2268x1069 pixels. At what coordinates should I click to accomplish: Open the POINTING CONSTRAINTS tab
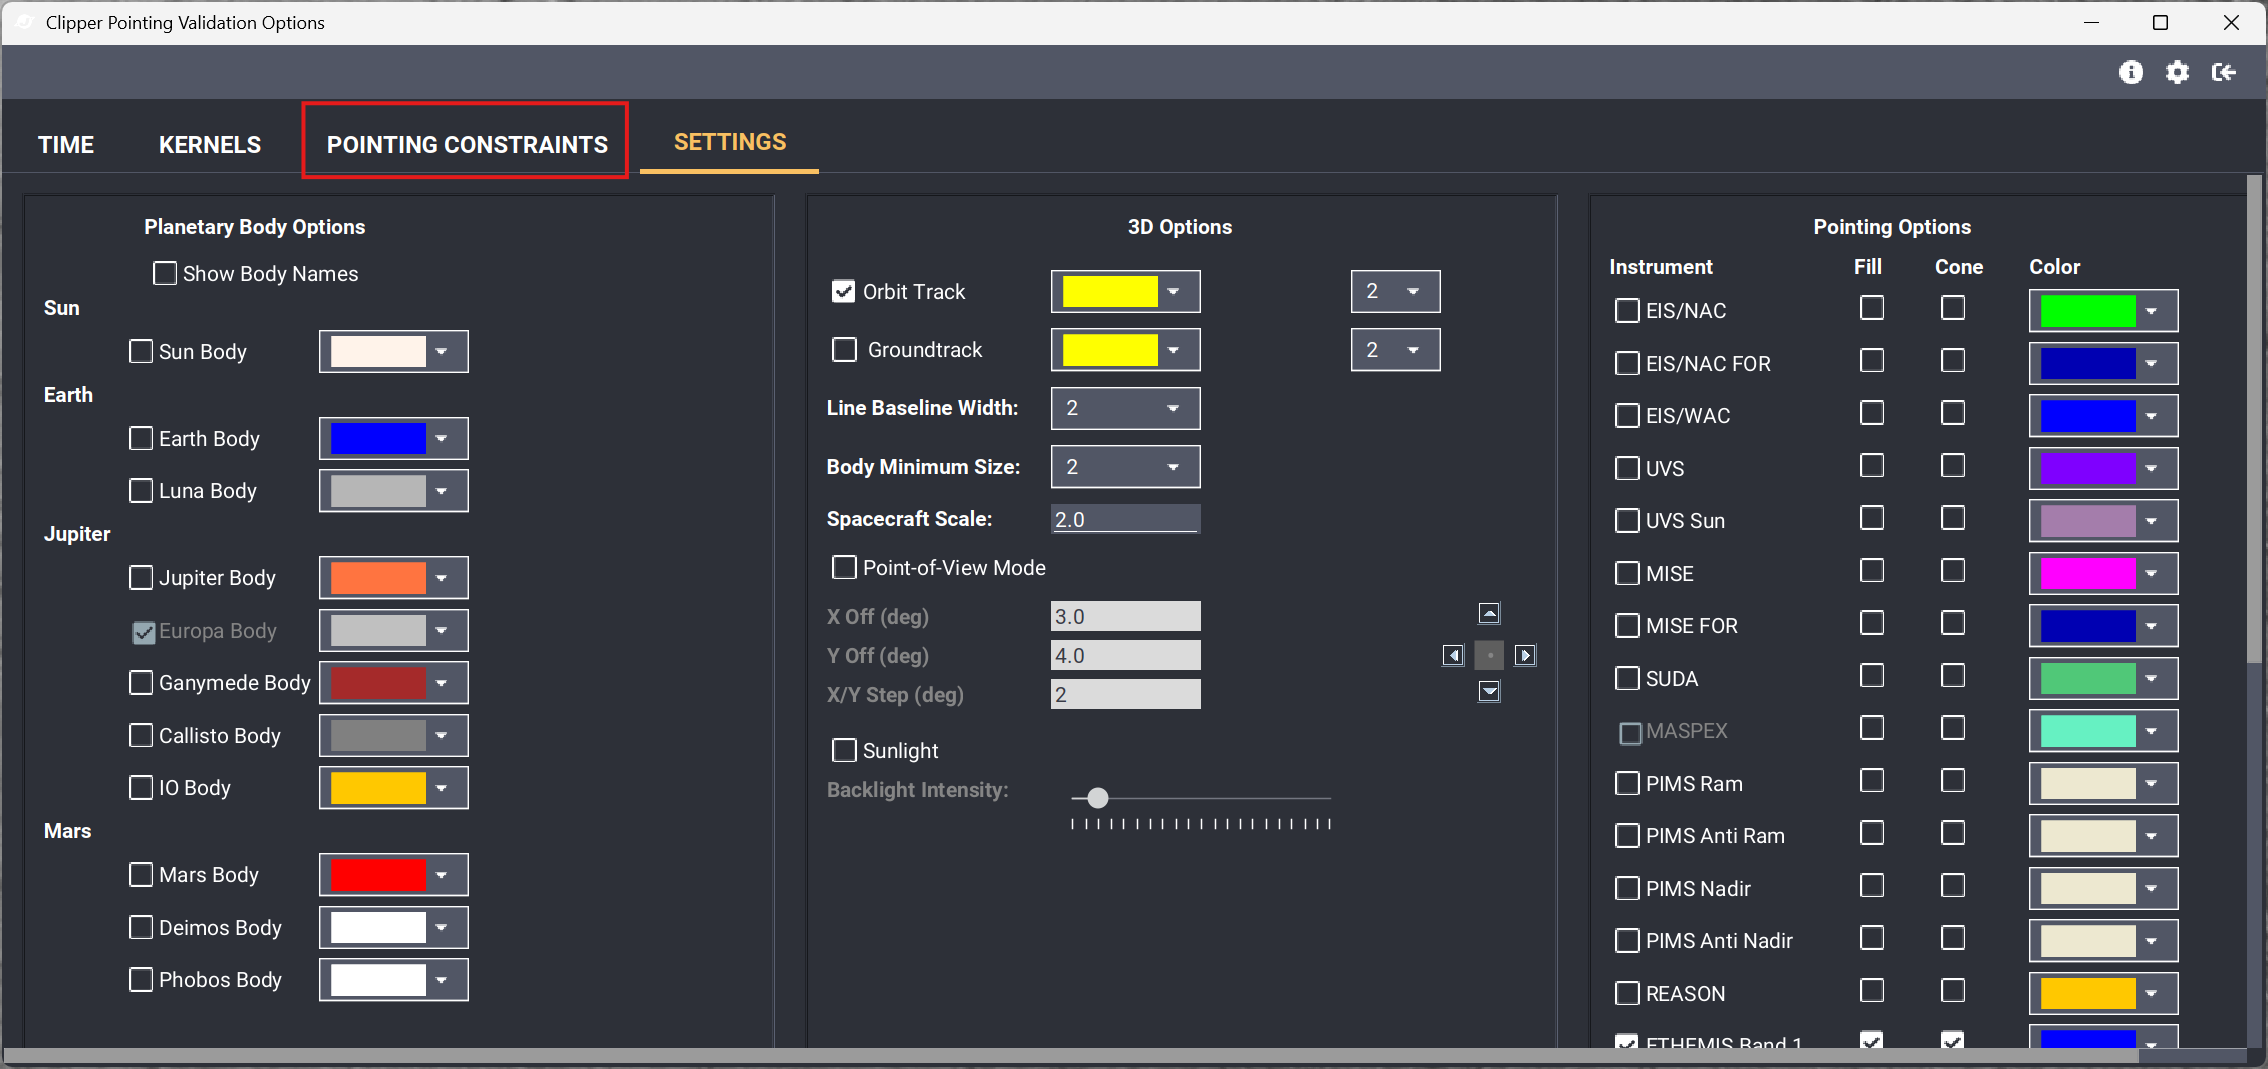coord(467,145)
